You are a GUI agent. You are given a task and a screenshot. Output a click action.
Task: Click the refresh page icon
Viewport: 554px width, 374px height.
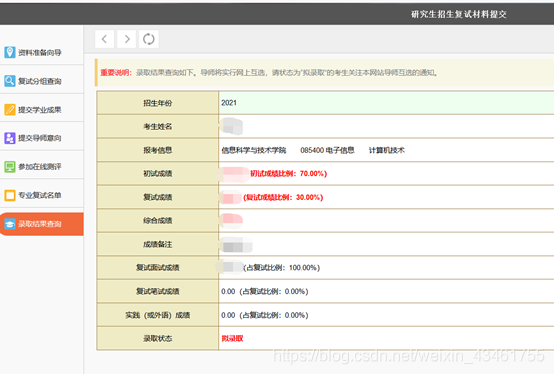[x=149, y=39]
